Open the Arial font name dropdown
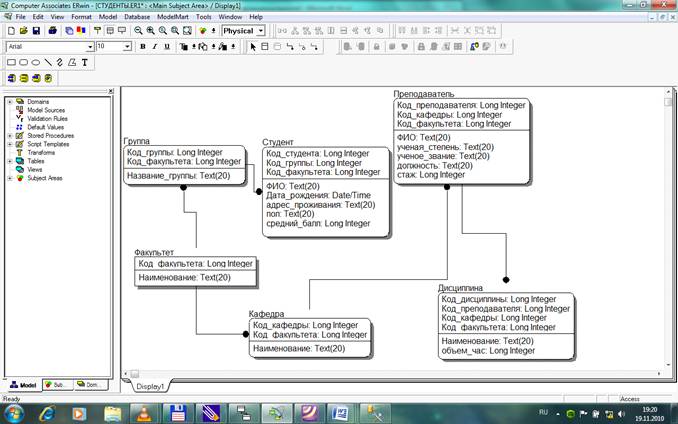Screen dimensions: 678x424 pos(90,46)
